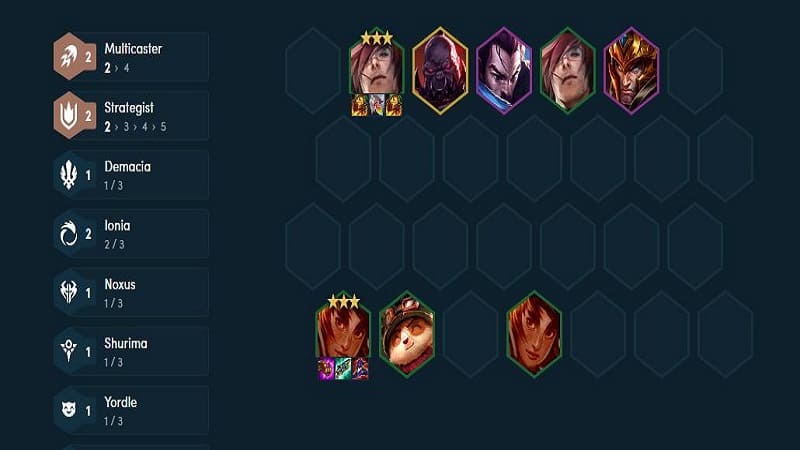The image size is (800, 450).
Task: Click the teal Spear of Shojin item icon
Action: pyautogui.click(x=343, y=368)
